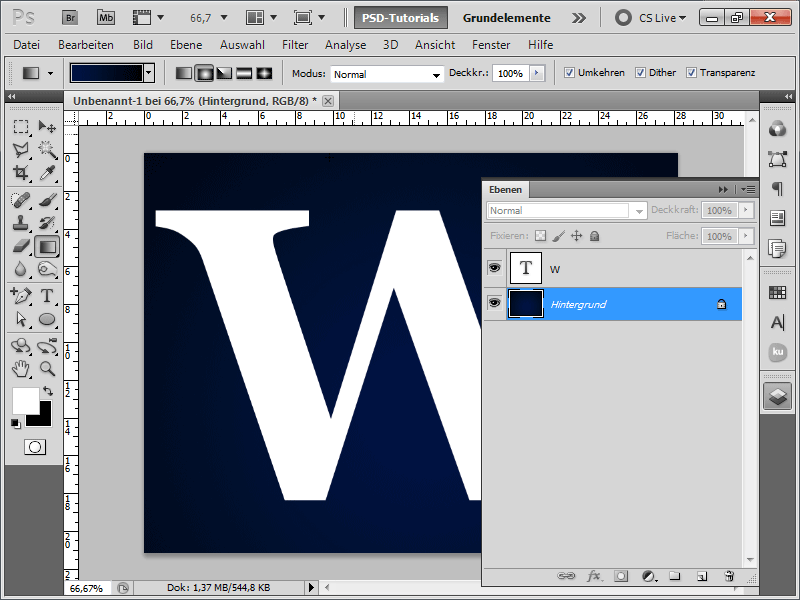This screenshot has height=600, width=800.
Task: Open the Ebene menu
Action: (x=186, y=45)
